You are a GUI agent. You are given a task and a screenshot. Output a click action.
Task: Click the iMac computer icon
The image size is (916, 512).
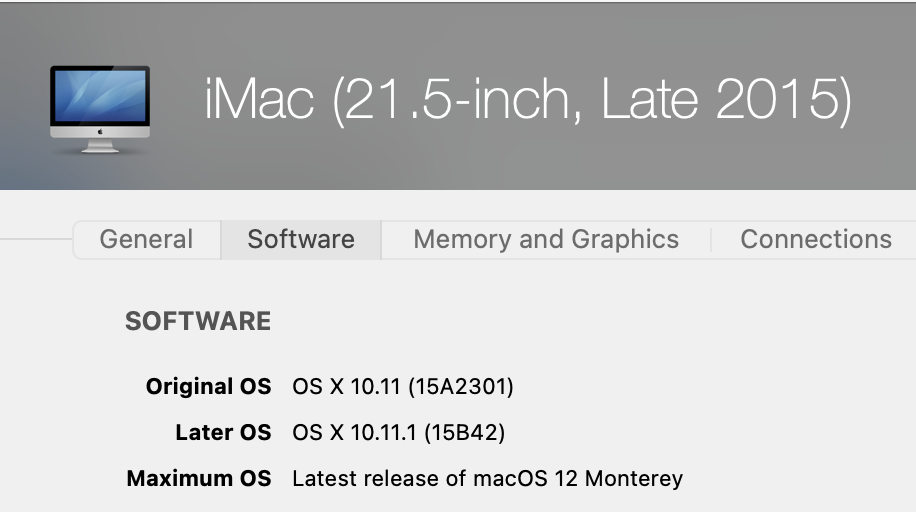pyautogui.click(x=100, y=109)
